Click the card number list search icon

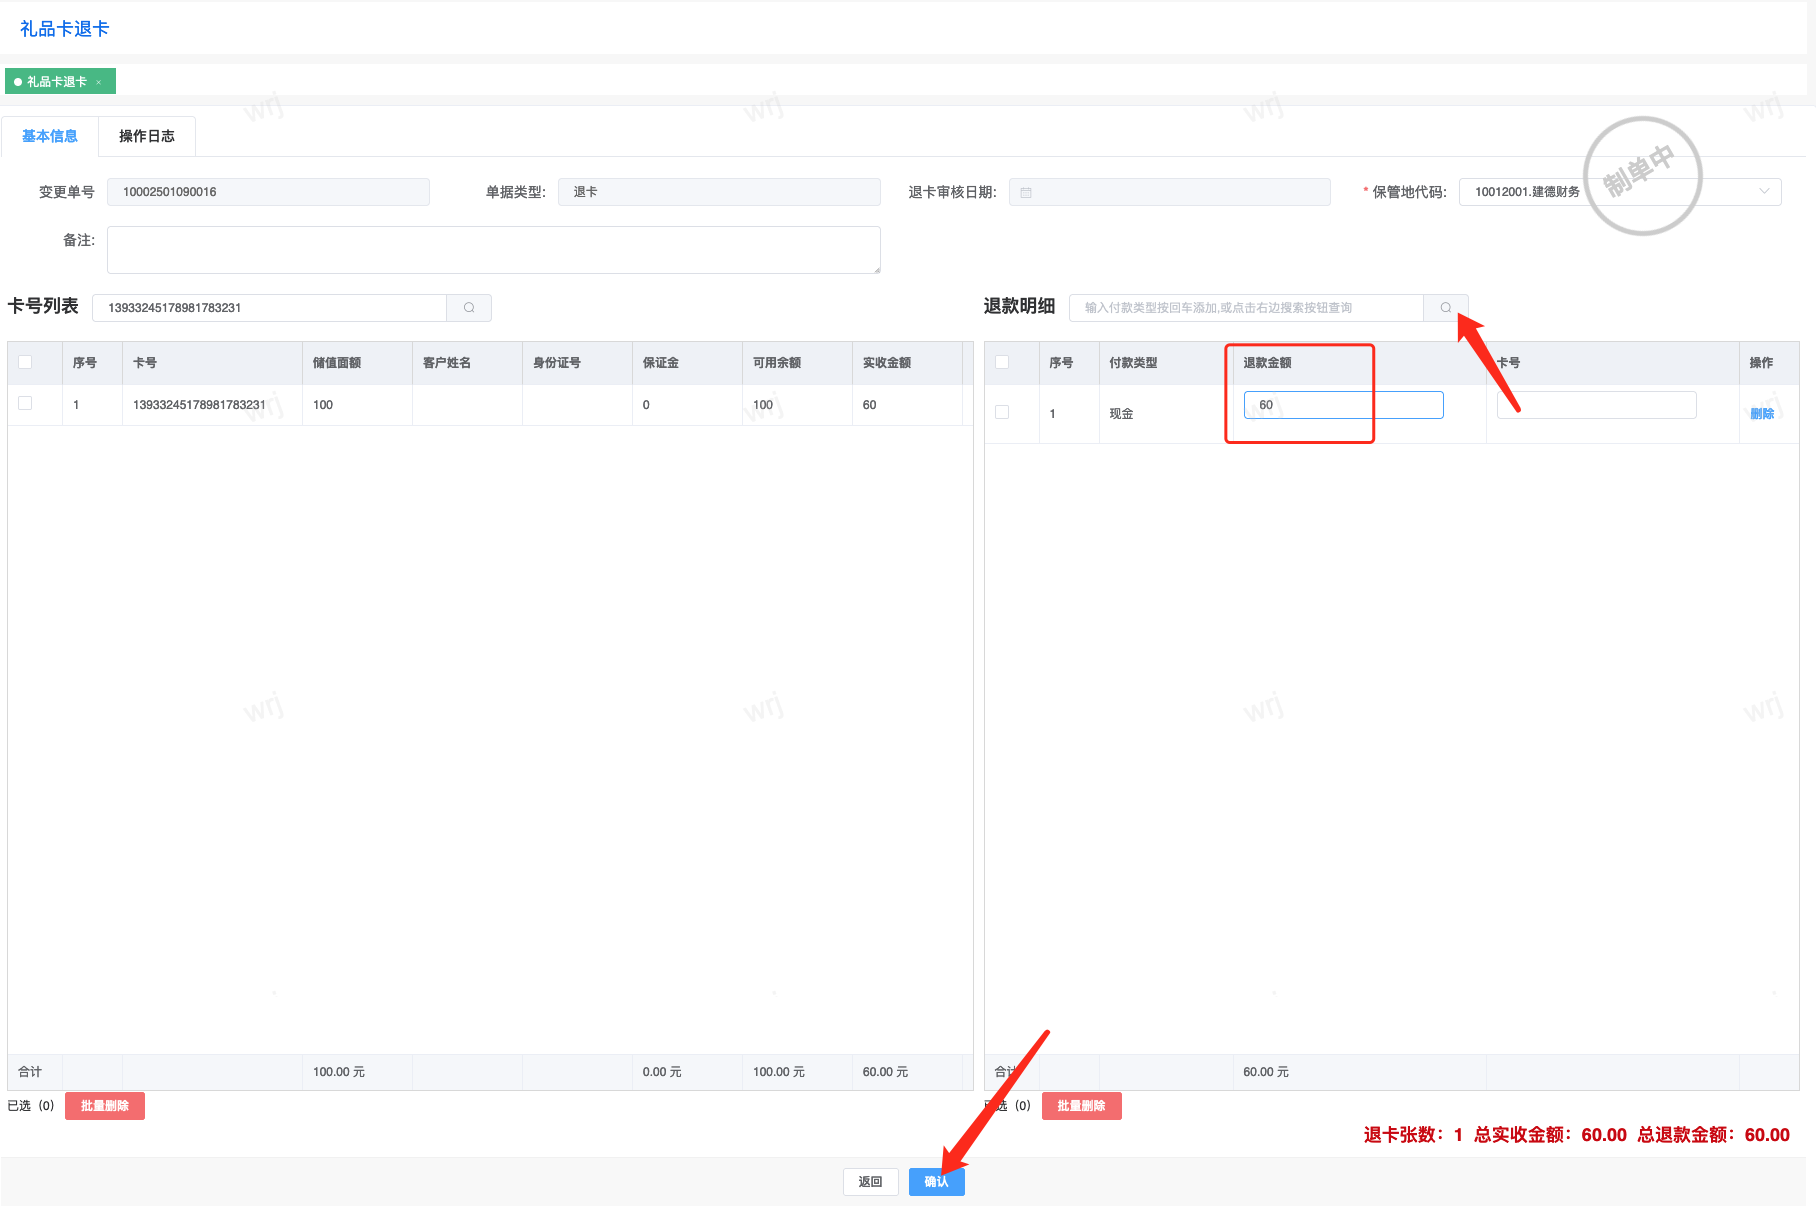point(469,308)
